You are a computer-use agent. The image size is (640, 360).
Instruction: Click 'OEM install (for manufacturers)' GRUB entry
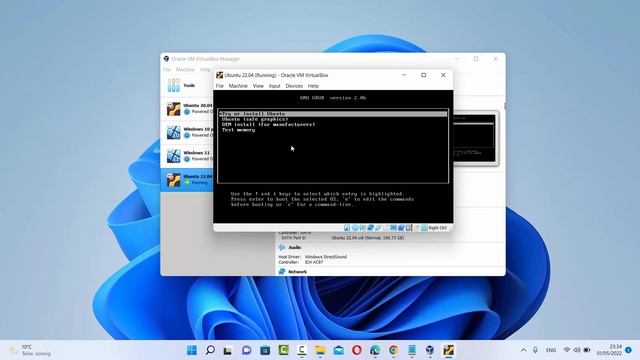tap(268, 124)
